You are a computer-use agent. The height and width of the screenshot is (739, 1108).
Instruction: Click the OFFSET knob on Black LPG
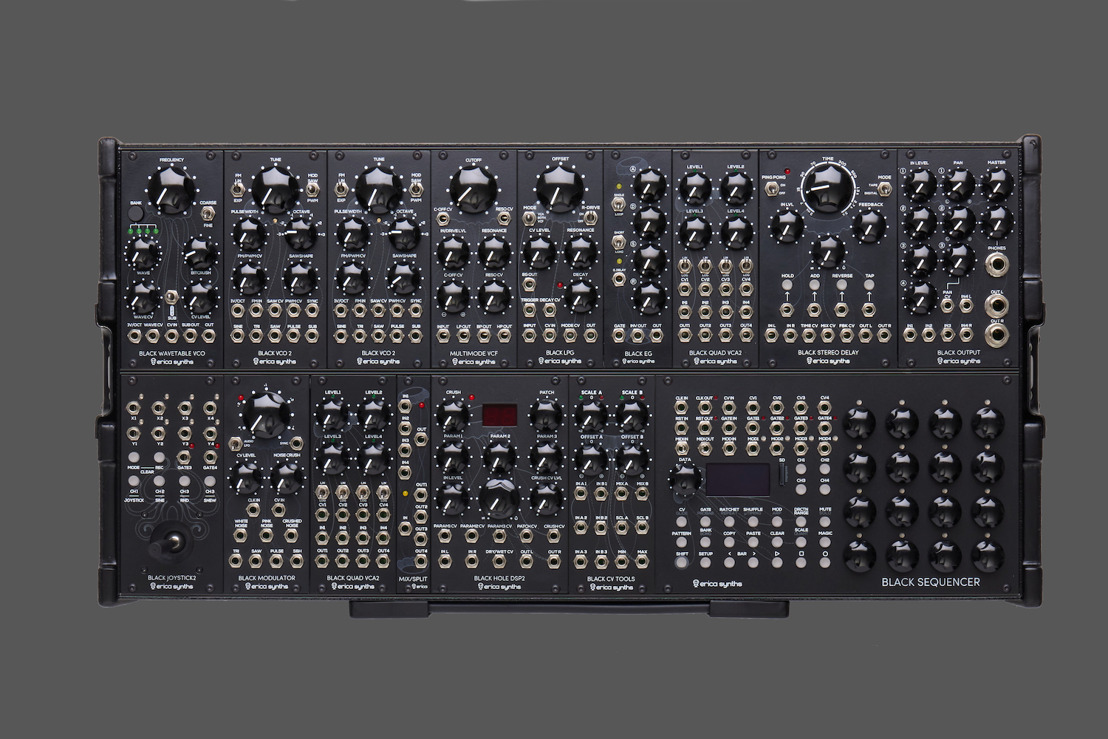560,188
